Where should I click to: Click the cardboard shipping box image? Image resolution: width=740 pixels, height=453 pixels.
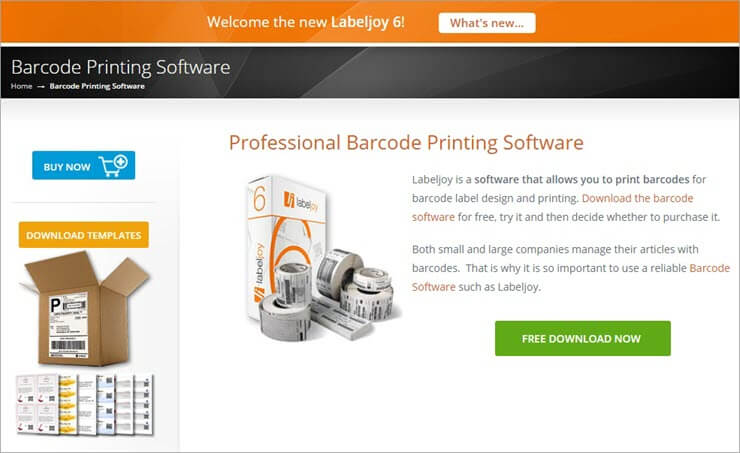pos(85,309)
